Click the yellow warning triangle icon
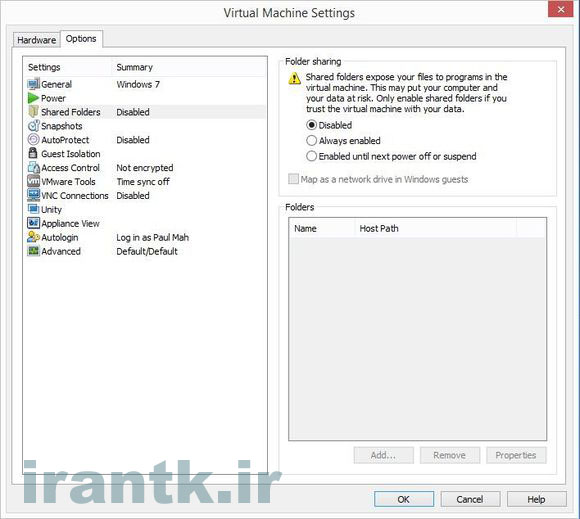580x519 pixels. [294, 78]
